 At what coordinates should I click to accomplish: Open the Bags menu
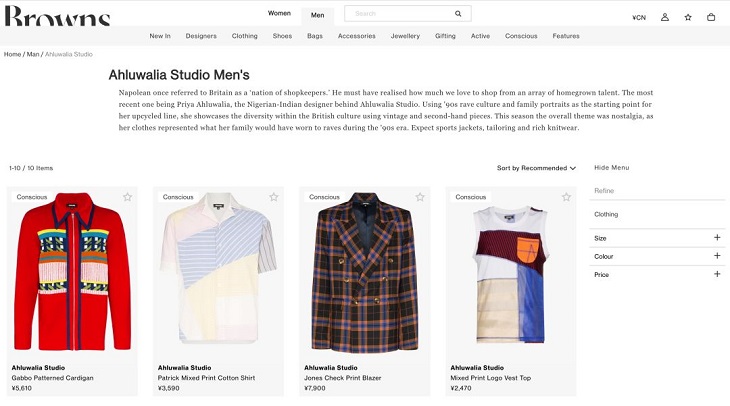click(x=315, y=36)
